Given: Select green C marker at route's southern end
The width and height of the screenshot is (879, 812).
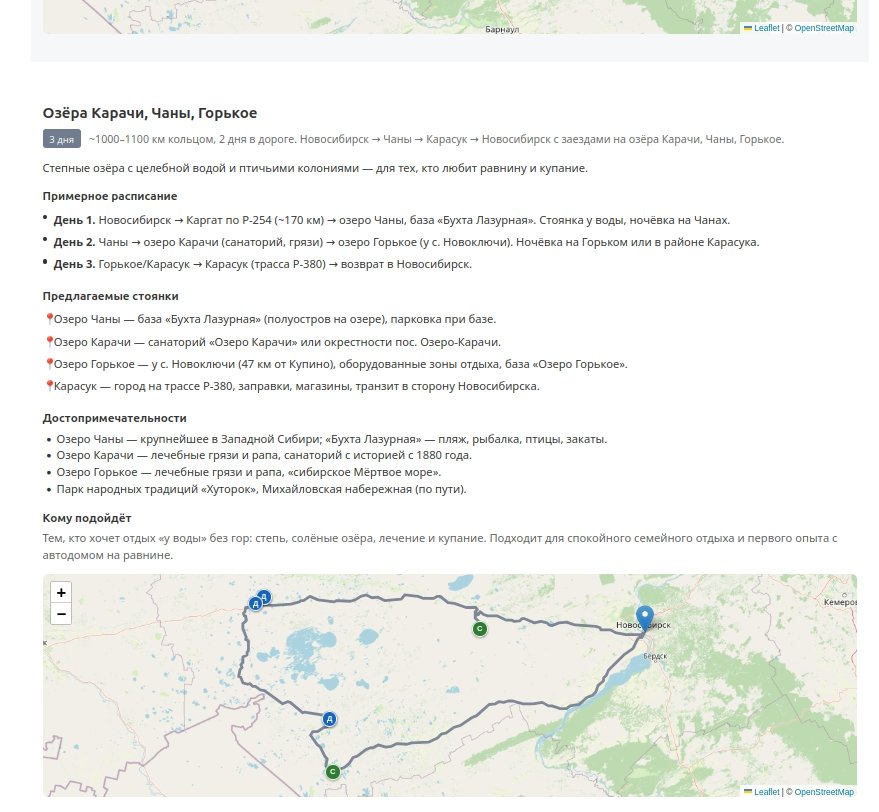Looking at the screenshot, I should pos(333,771).
